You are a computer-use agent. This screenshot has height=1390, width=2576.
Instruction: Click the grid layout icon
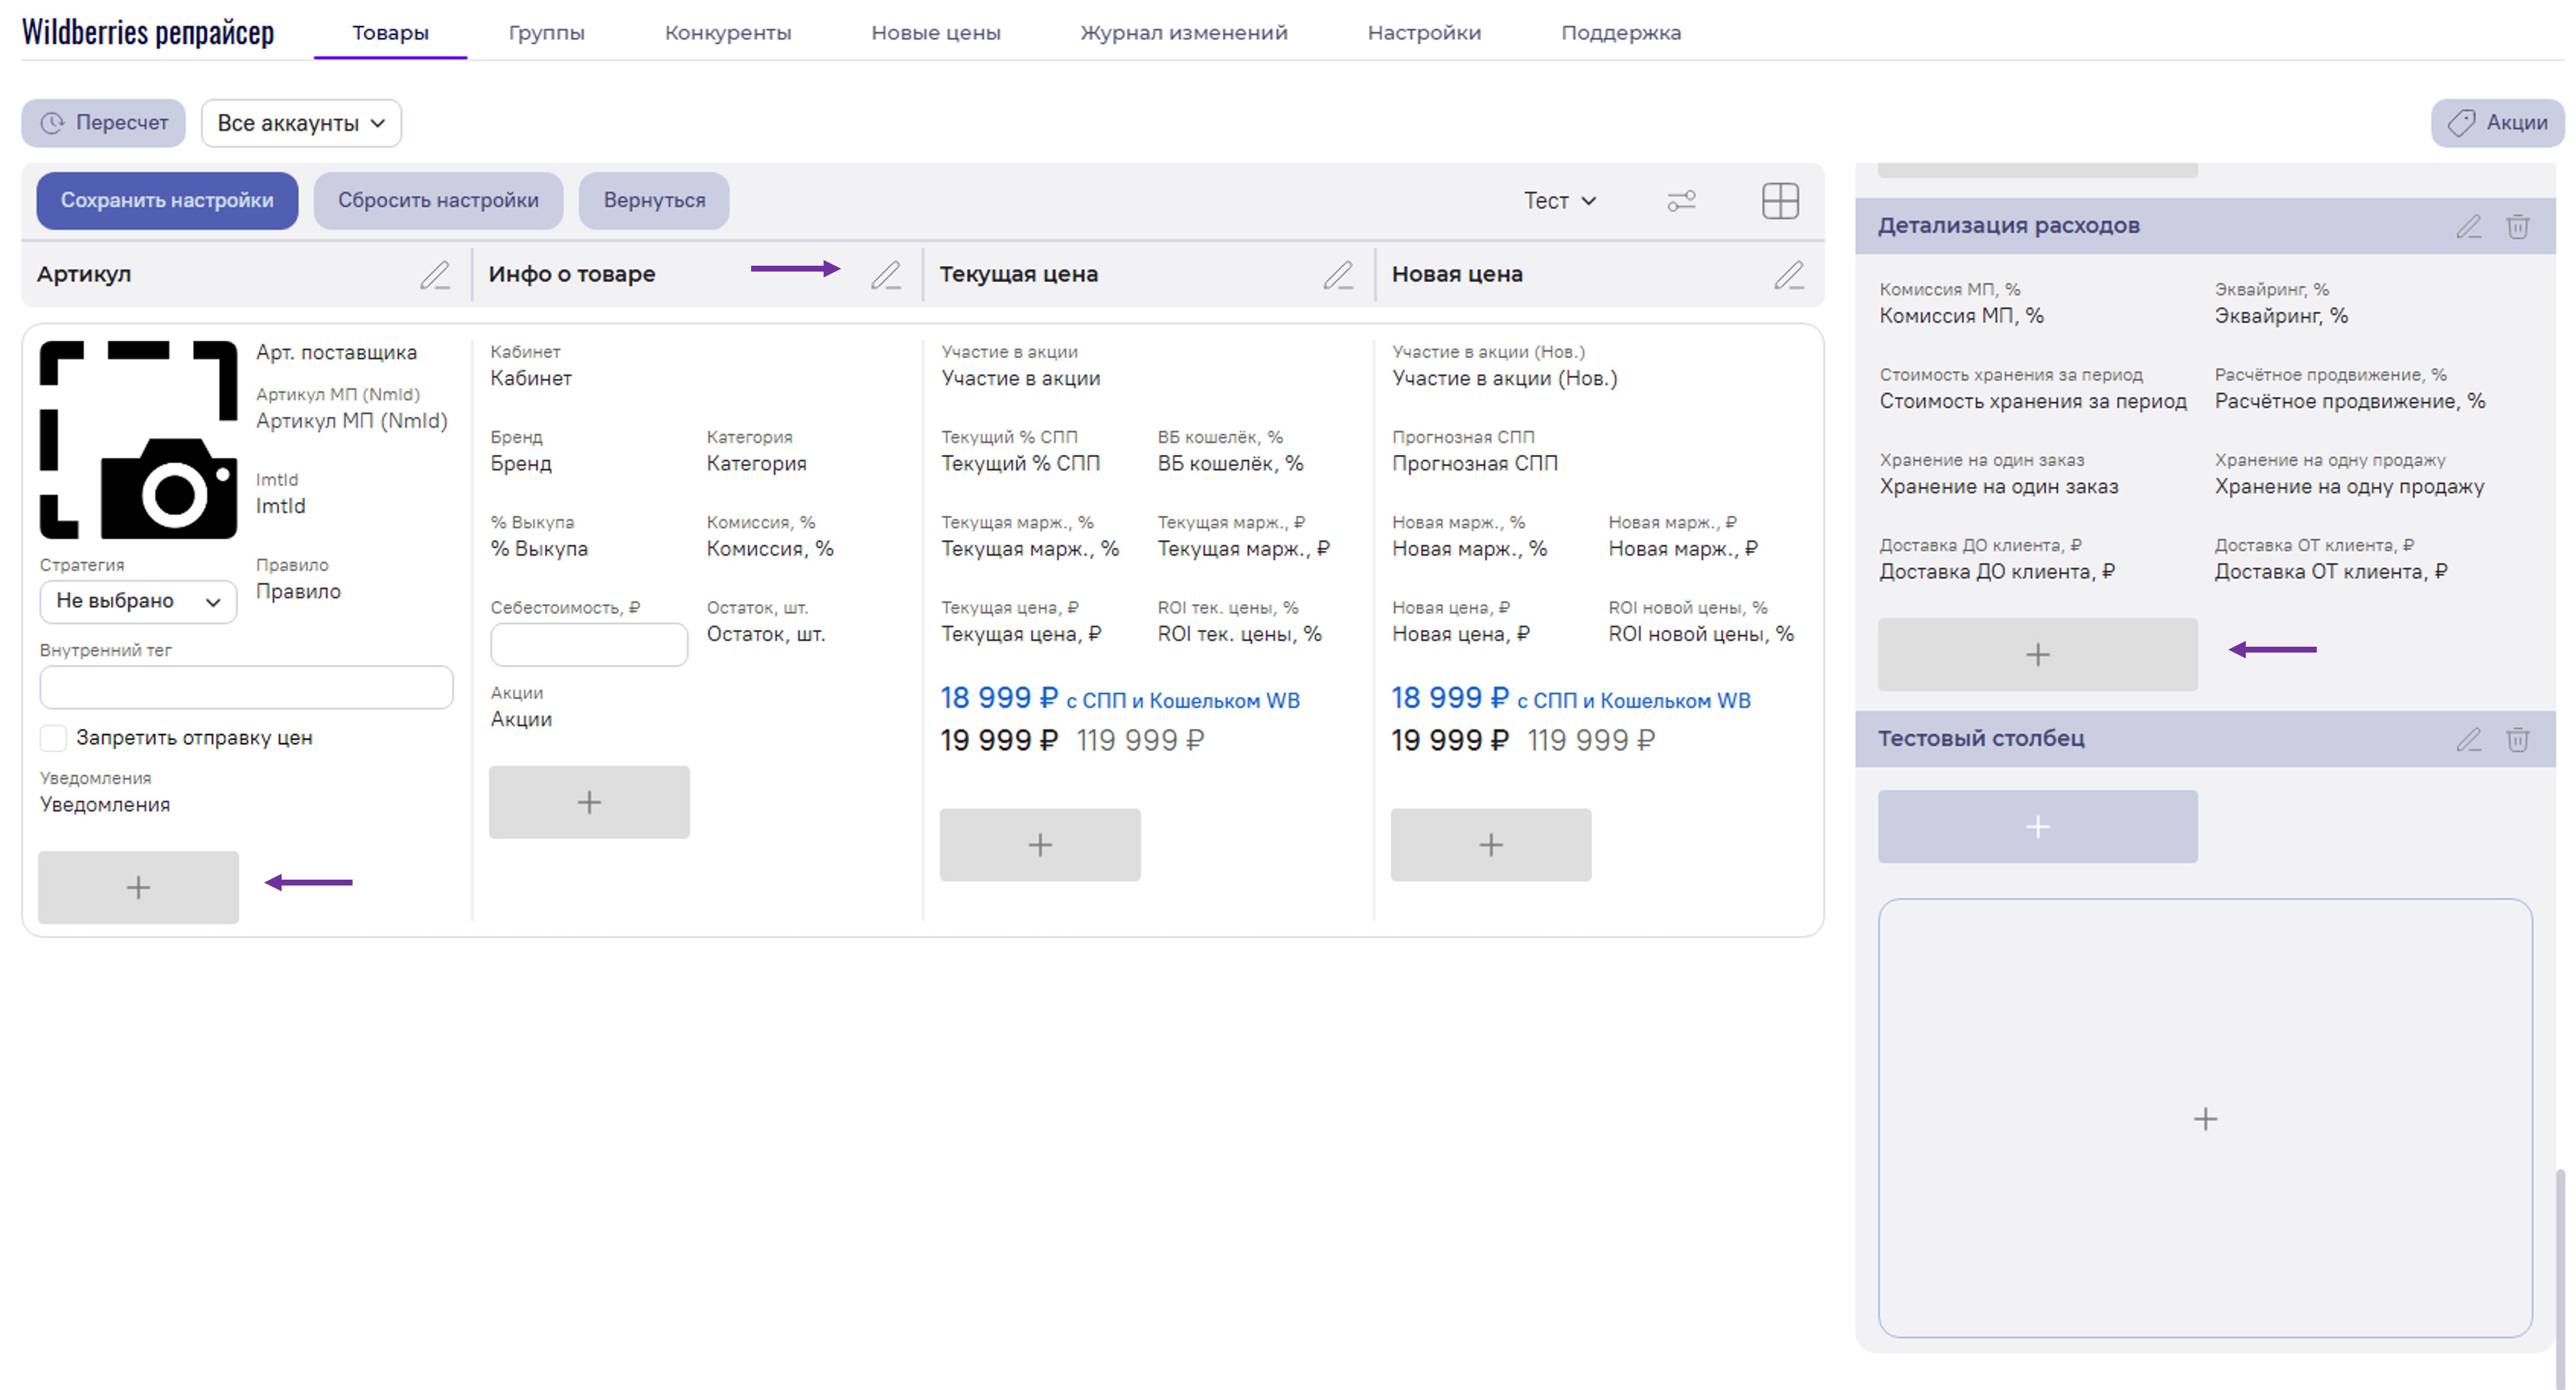[1780, 201]
